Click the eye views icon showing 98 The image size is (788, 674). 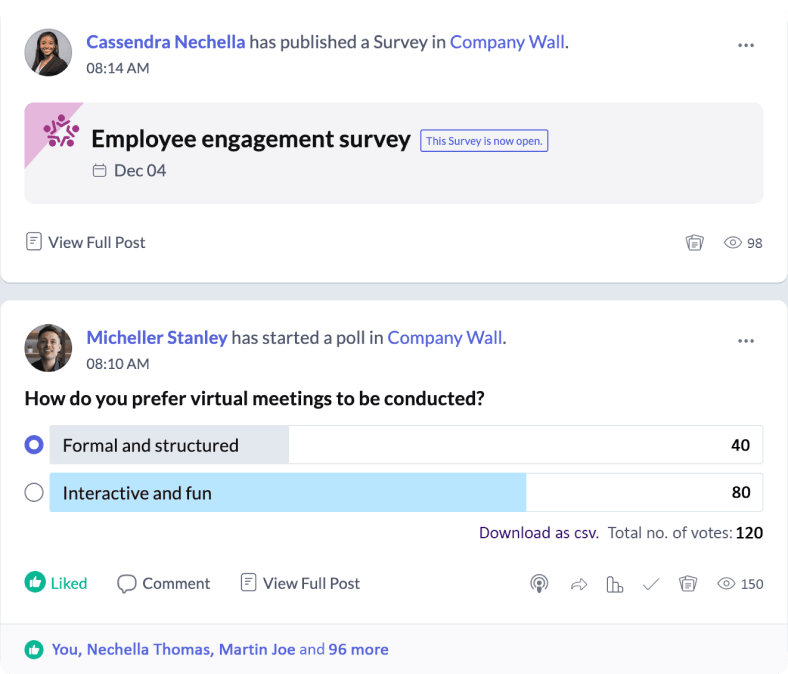pos(733,243)
